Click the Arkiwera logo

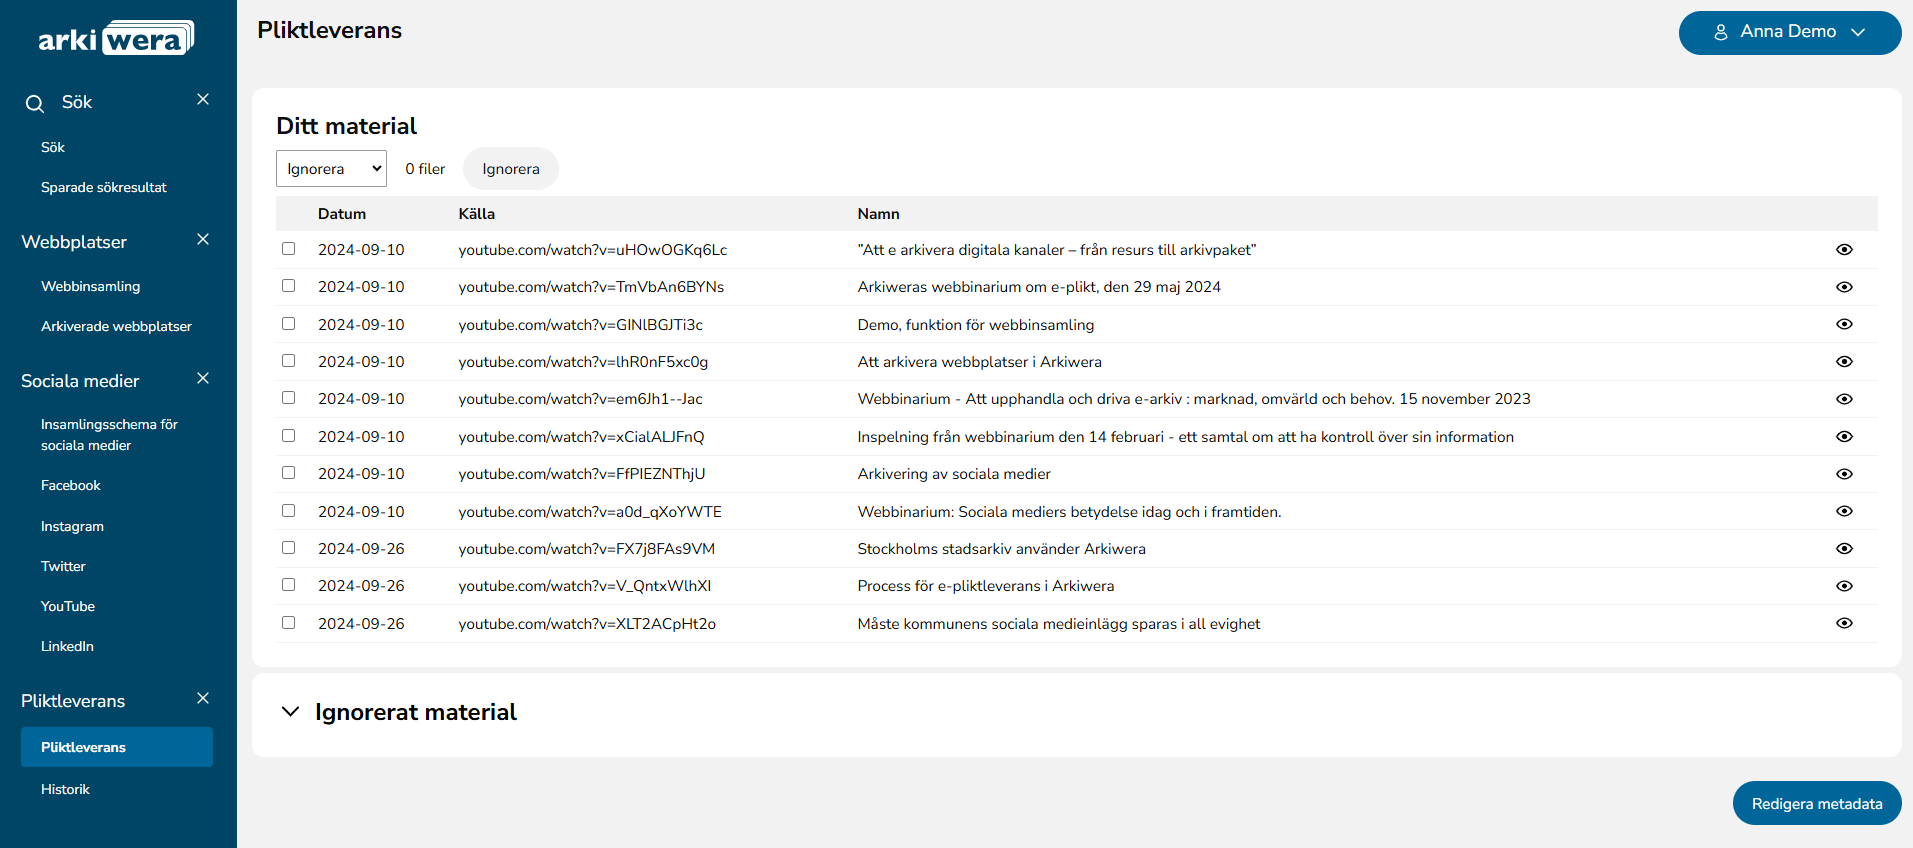coord(116,39)
